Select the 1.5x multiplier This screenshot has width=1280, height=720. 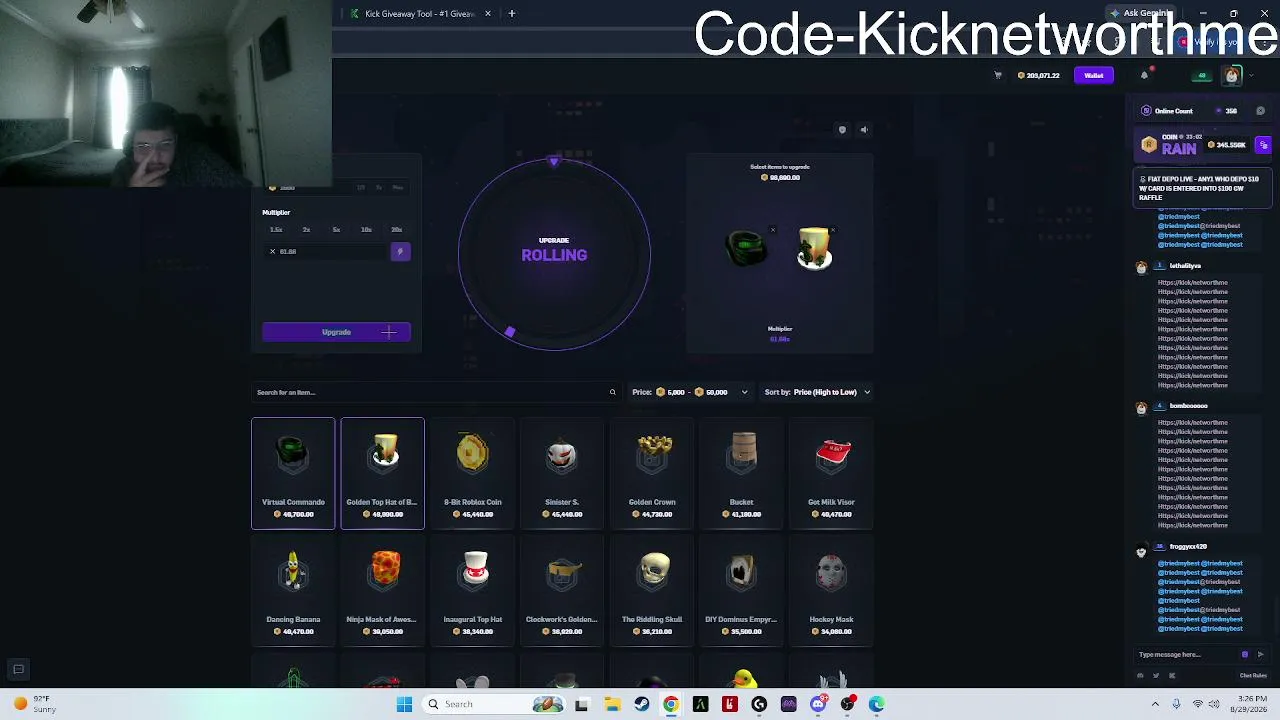point(276,230)
